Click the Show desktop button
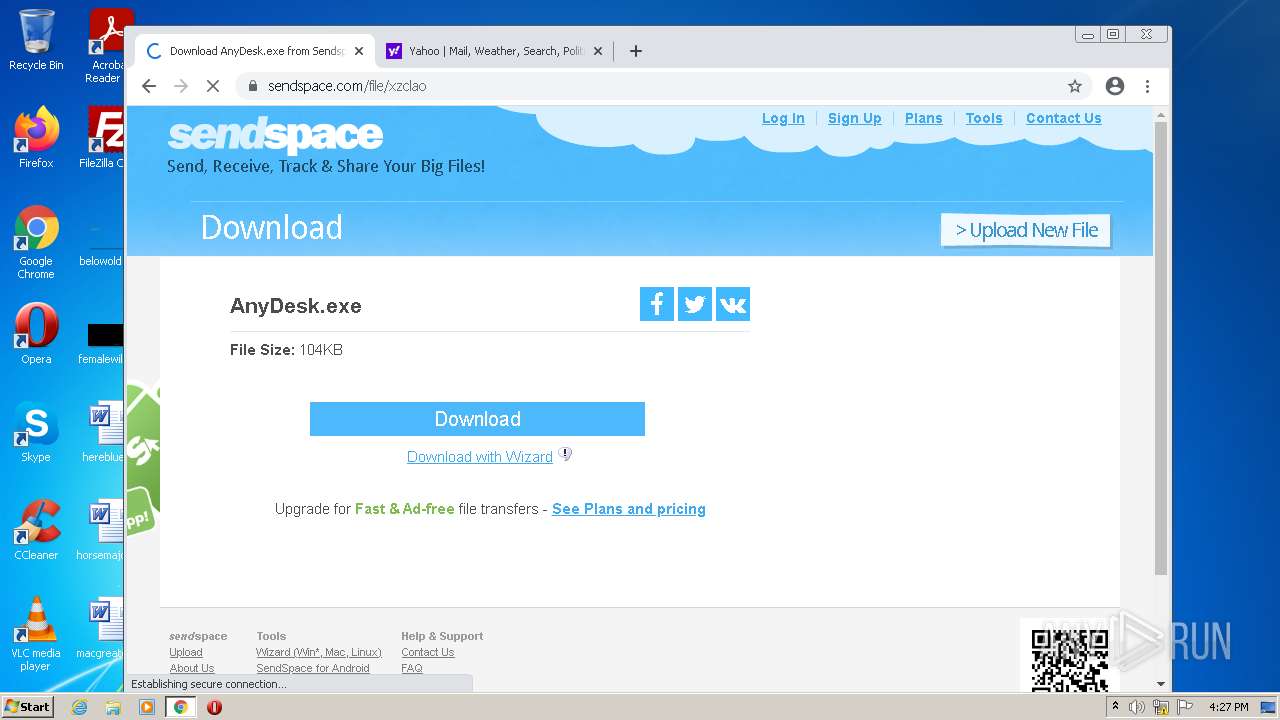The height and width of the screenshot is (720, 1280). (1268, 707)
